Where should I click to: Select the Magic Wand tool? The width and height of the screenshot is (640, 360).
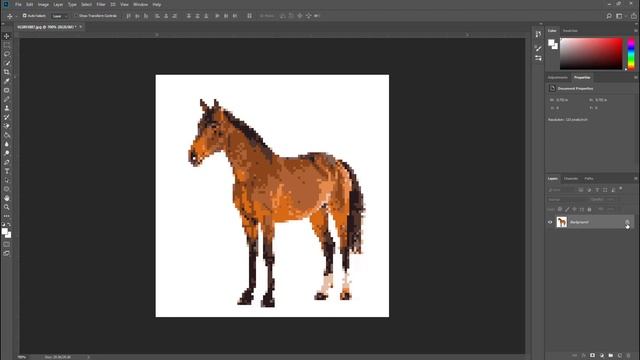pyautogui.click(x=7, y=63)
